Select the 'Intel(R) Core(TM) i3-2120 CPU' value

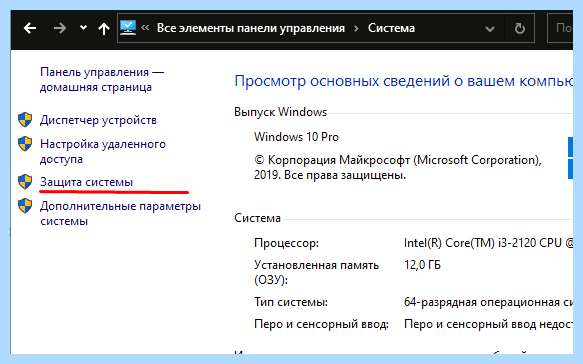click(x=483, y=243)
